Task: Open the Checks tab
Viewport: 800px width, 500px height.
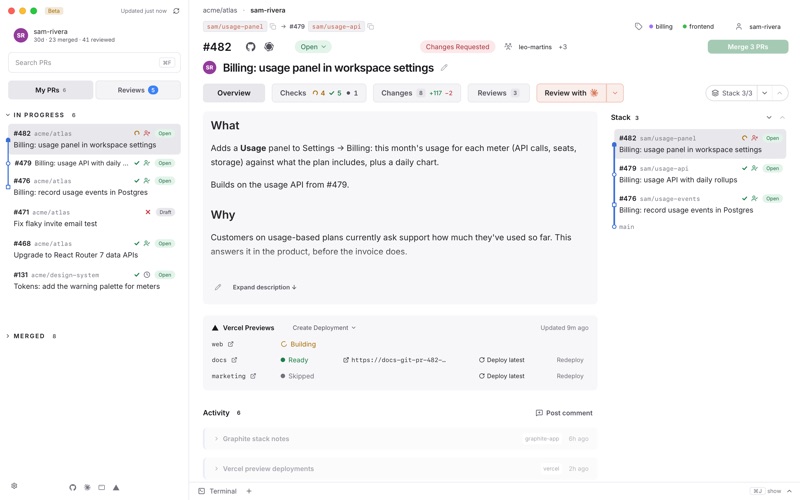Action: 319,93
